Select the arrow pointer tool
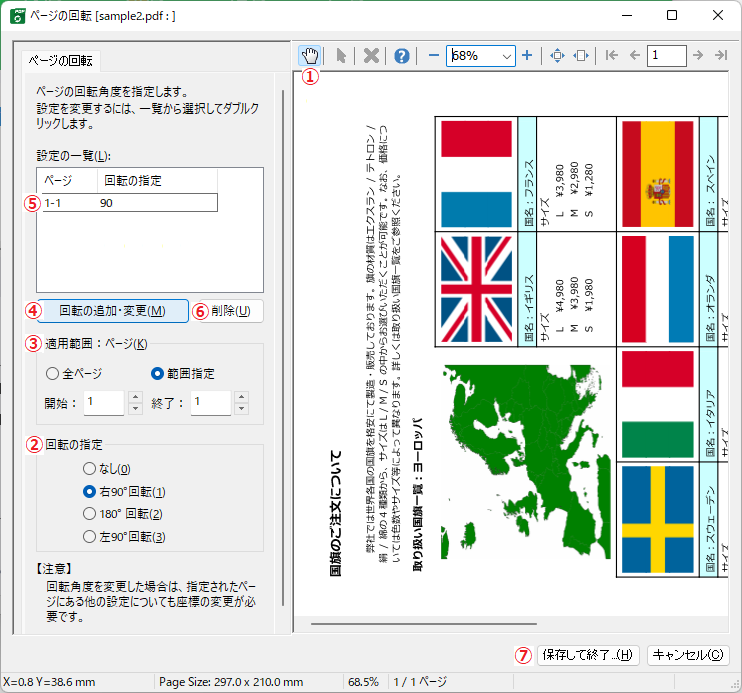742x693 pixels. (341, 56)
